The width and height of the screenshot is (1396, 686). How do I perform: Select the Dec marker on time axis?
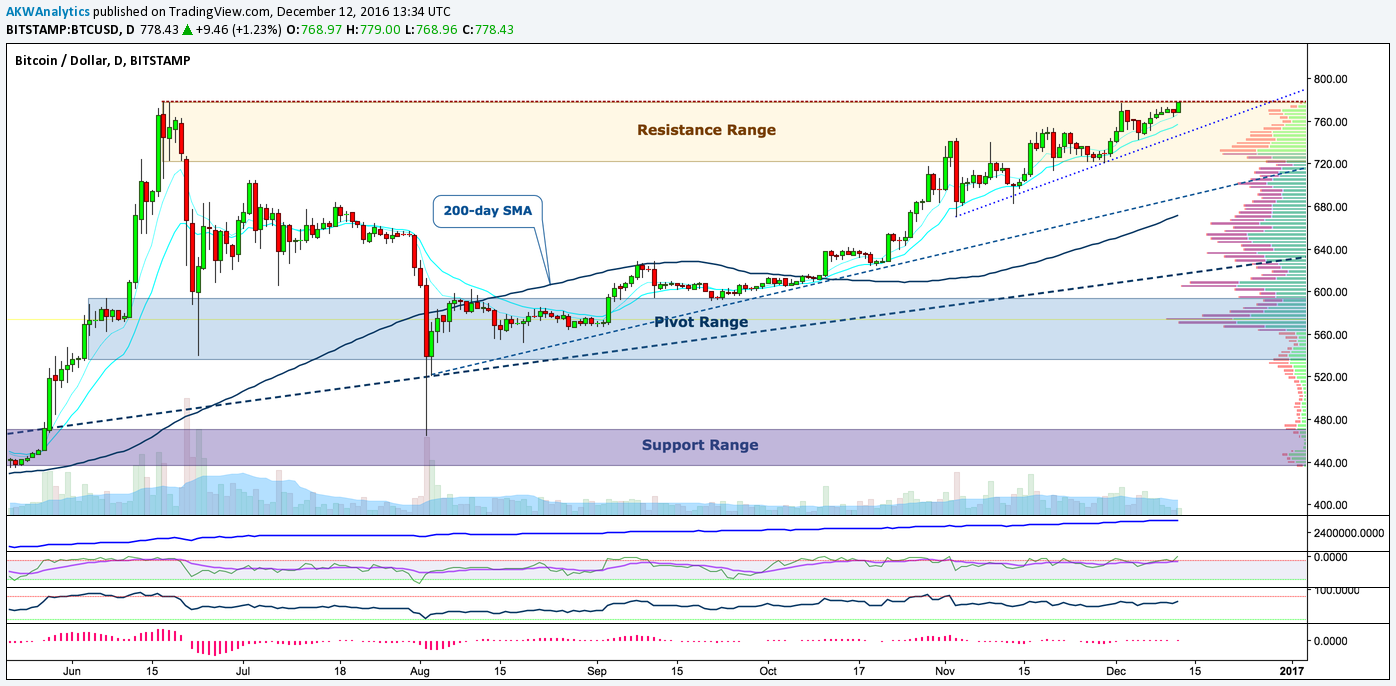[x=1118, y=672]
